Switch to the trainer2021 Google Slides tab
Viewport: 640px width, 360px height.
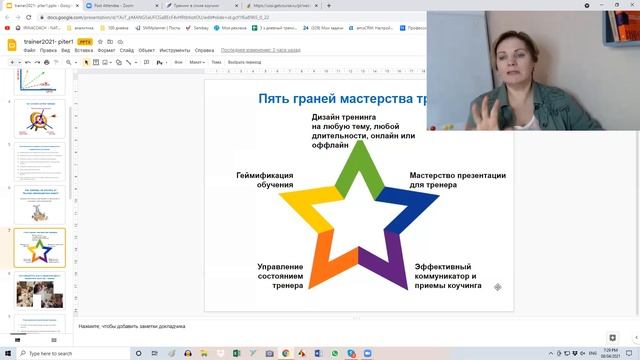coord(42,6)
